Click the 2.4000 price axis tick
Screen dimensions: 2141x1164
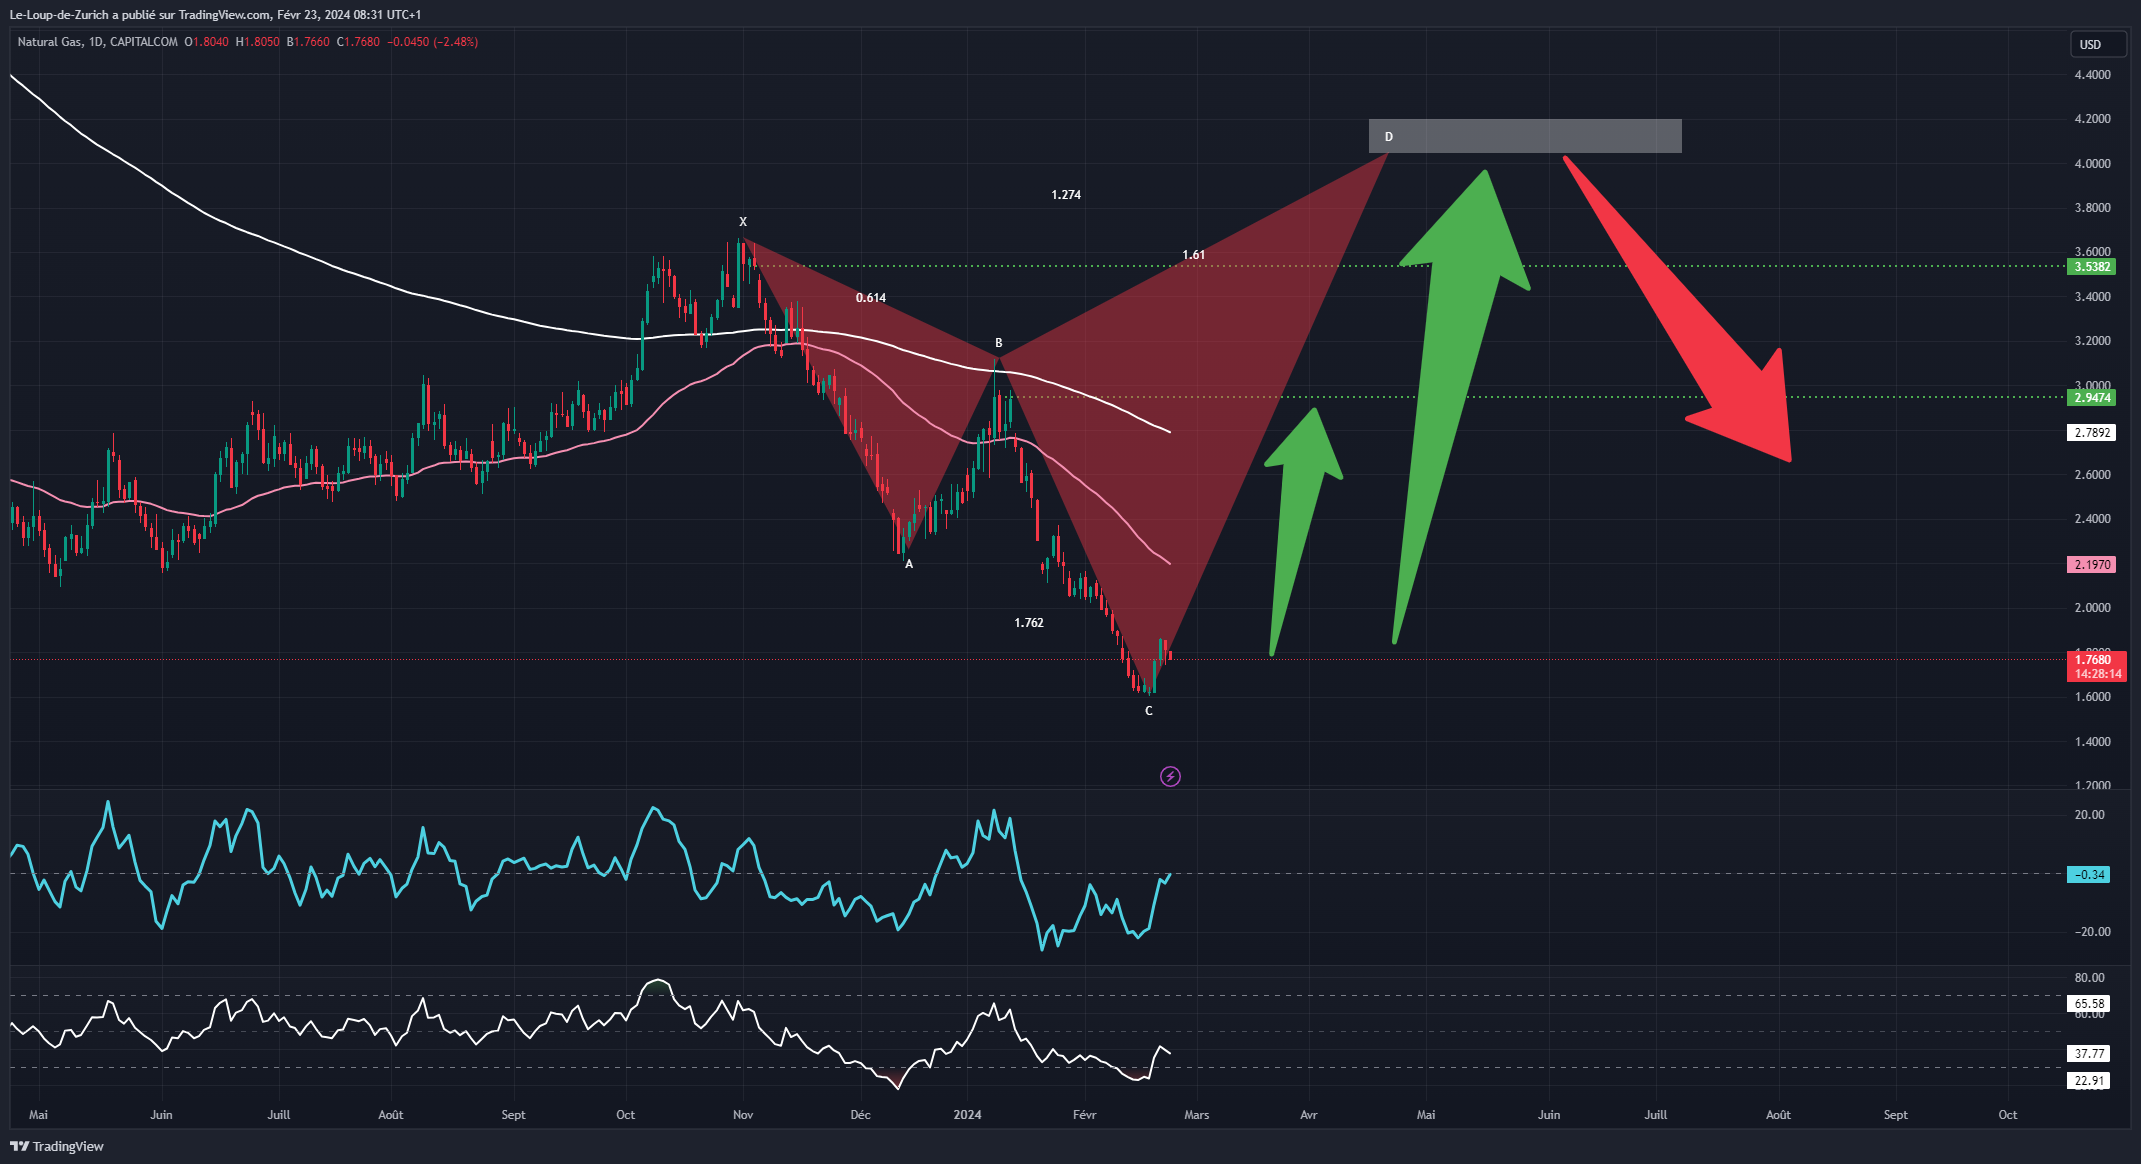coord(2092,519)
